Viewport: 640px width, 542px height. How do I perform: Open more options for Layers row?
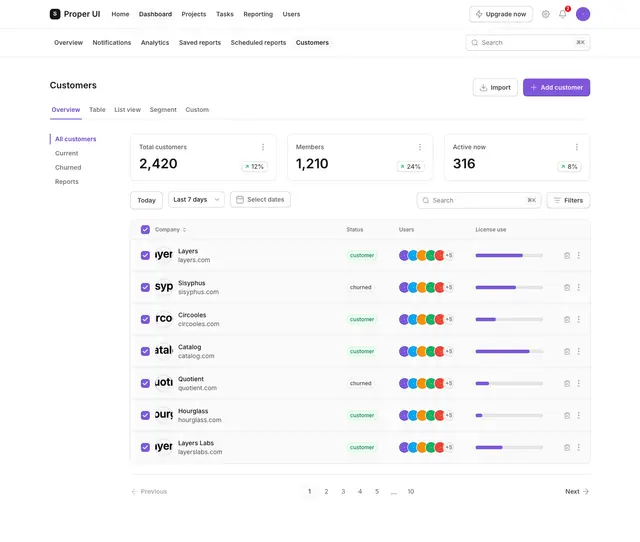coord(578,255)
